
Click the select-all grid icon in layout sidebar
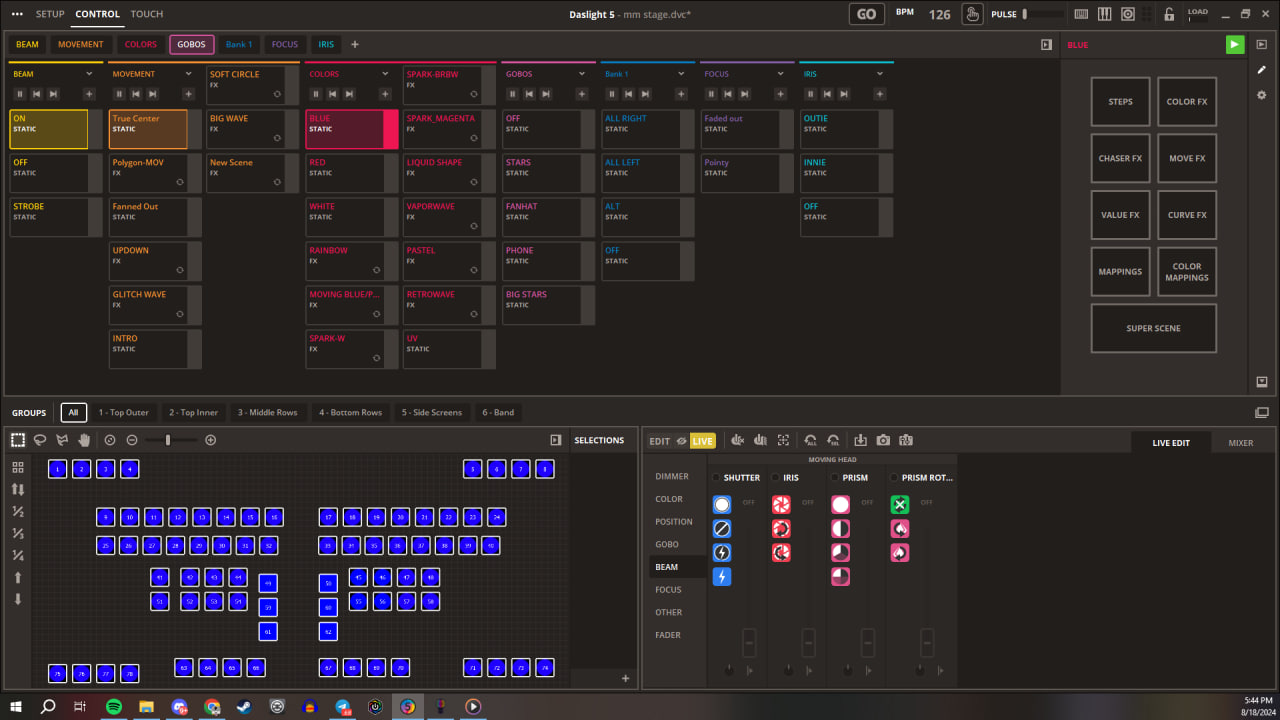(18, 467)
